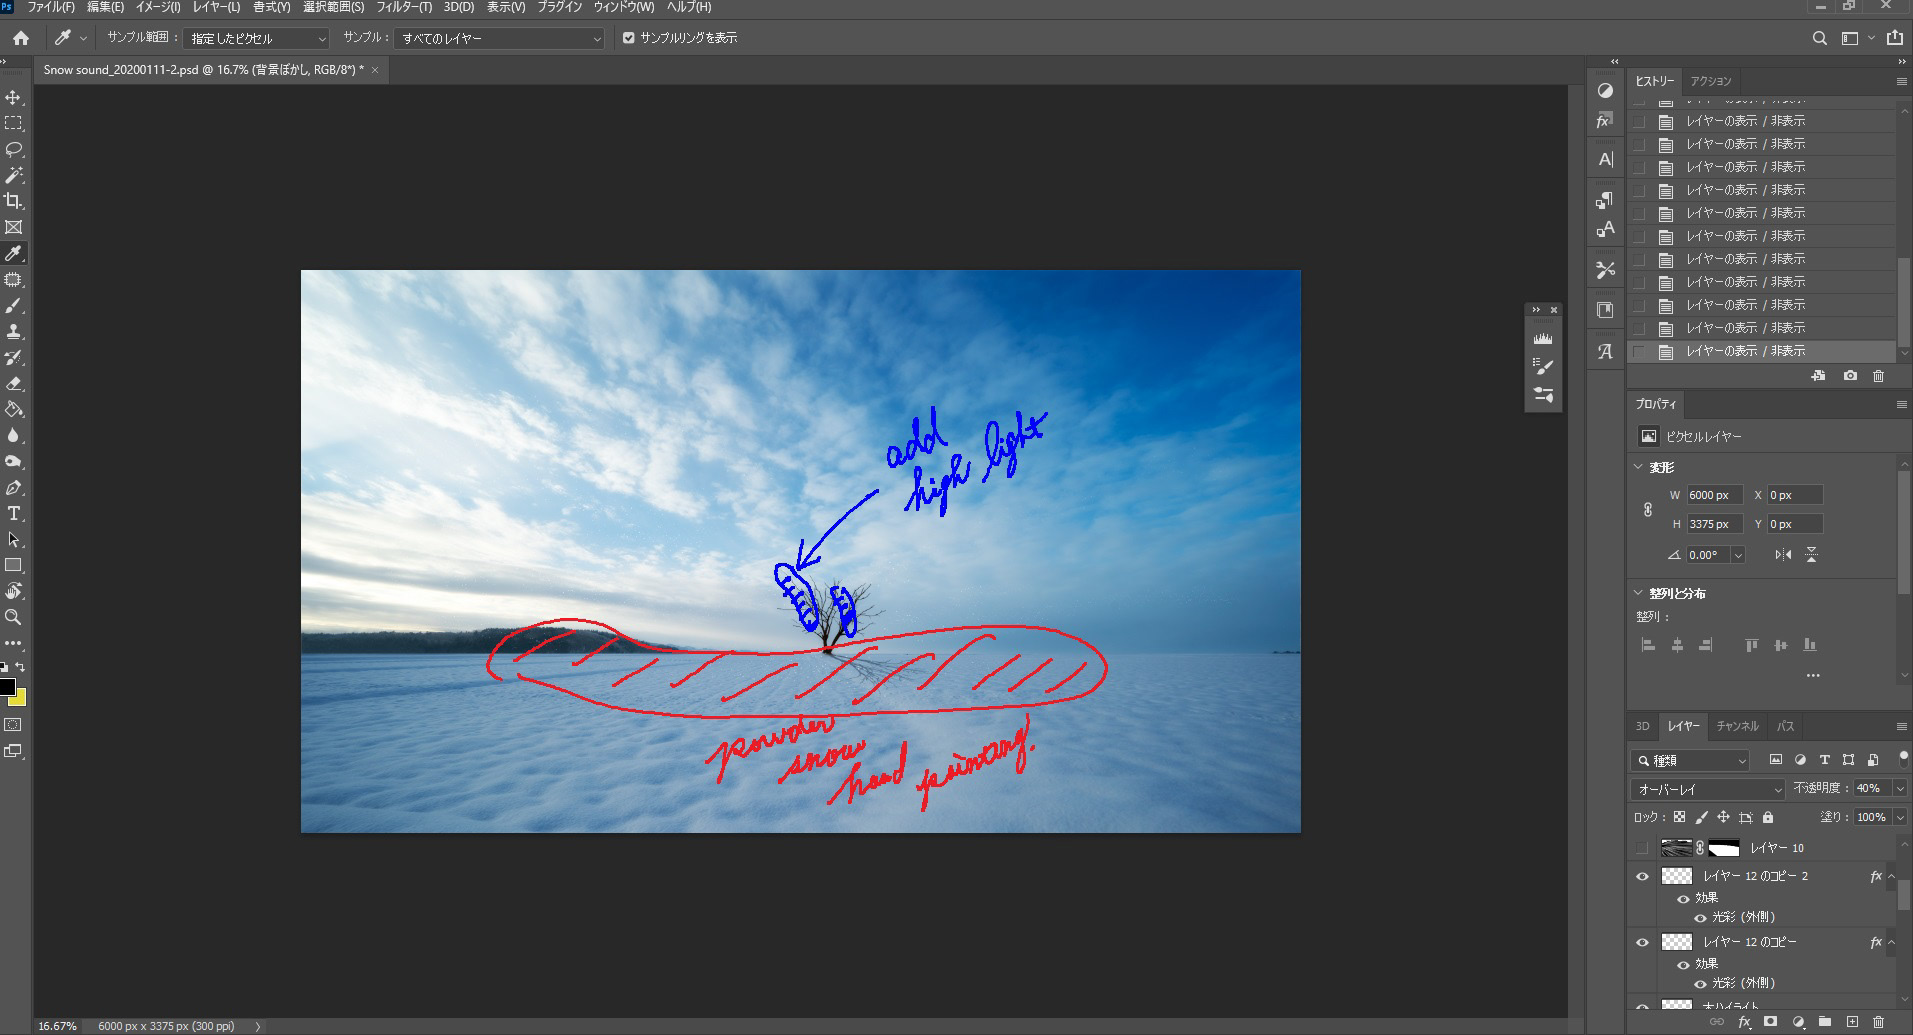The width and height of the screenshot is (1913, 1035).
Task: Select レイヤー 10 mask thumbnail
Action: click(x=1724, y=848)
